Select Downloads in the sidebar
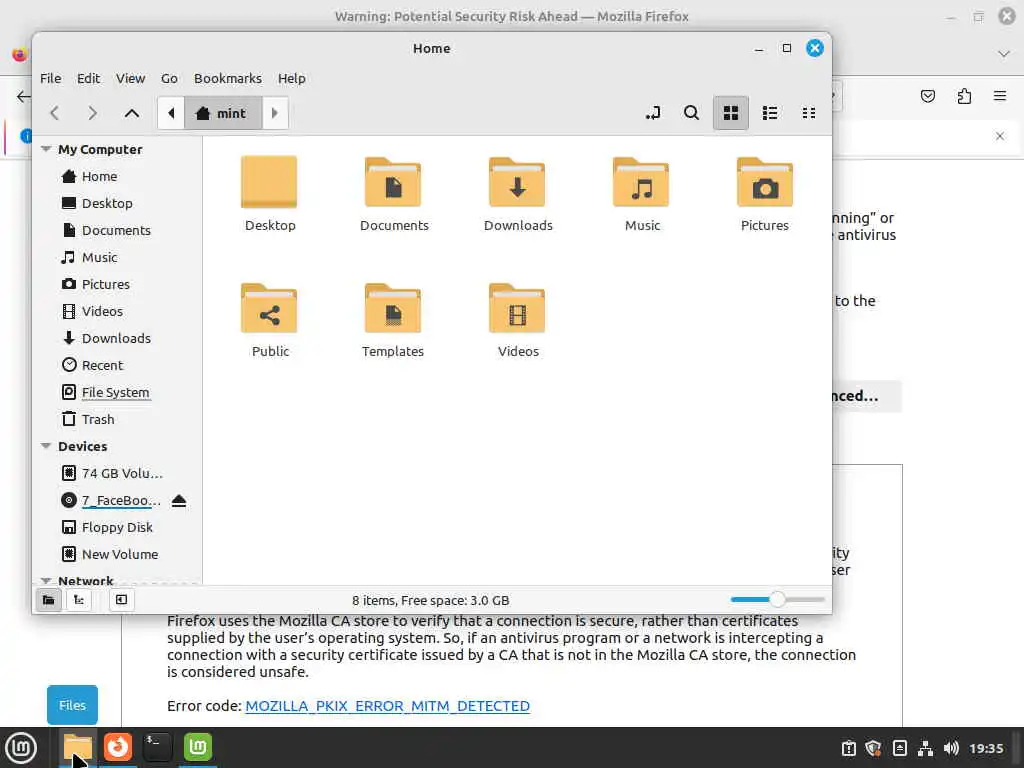This screenshot has width=1024, height=768. point(118,338)
